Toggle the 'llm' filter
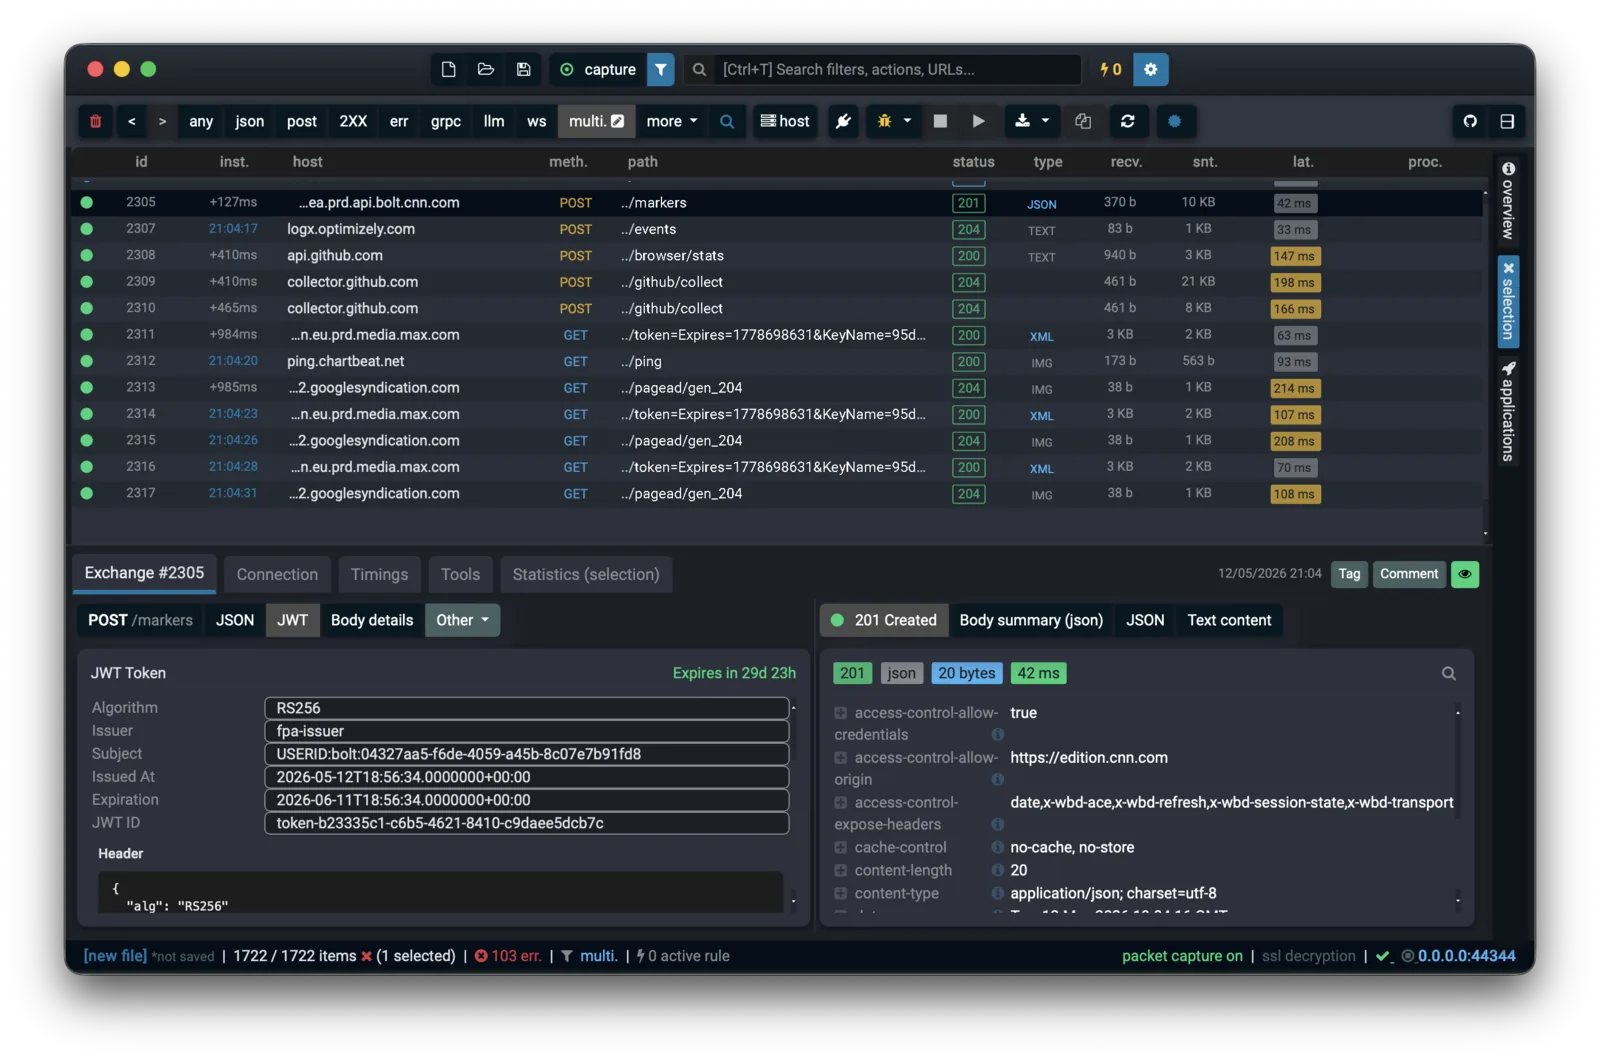This screenshot has height=1060, width=1600. coord(494,121)
